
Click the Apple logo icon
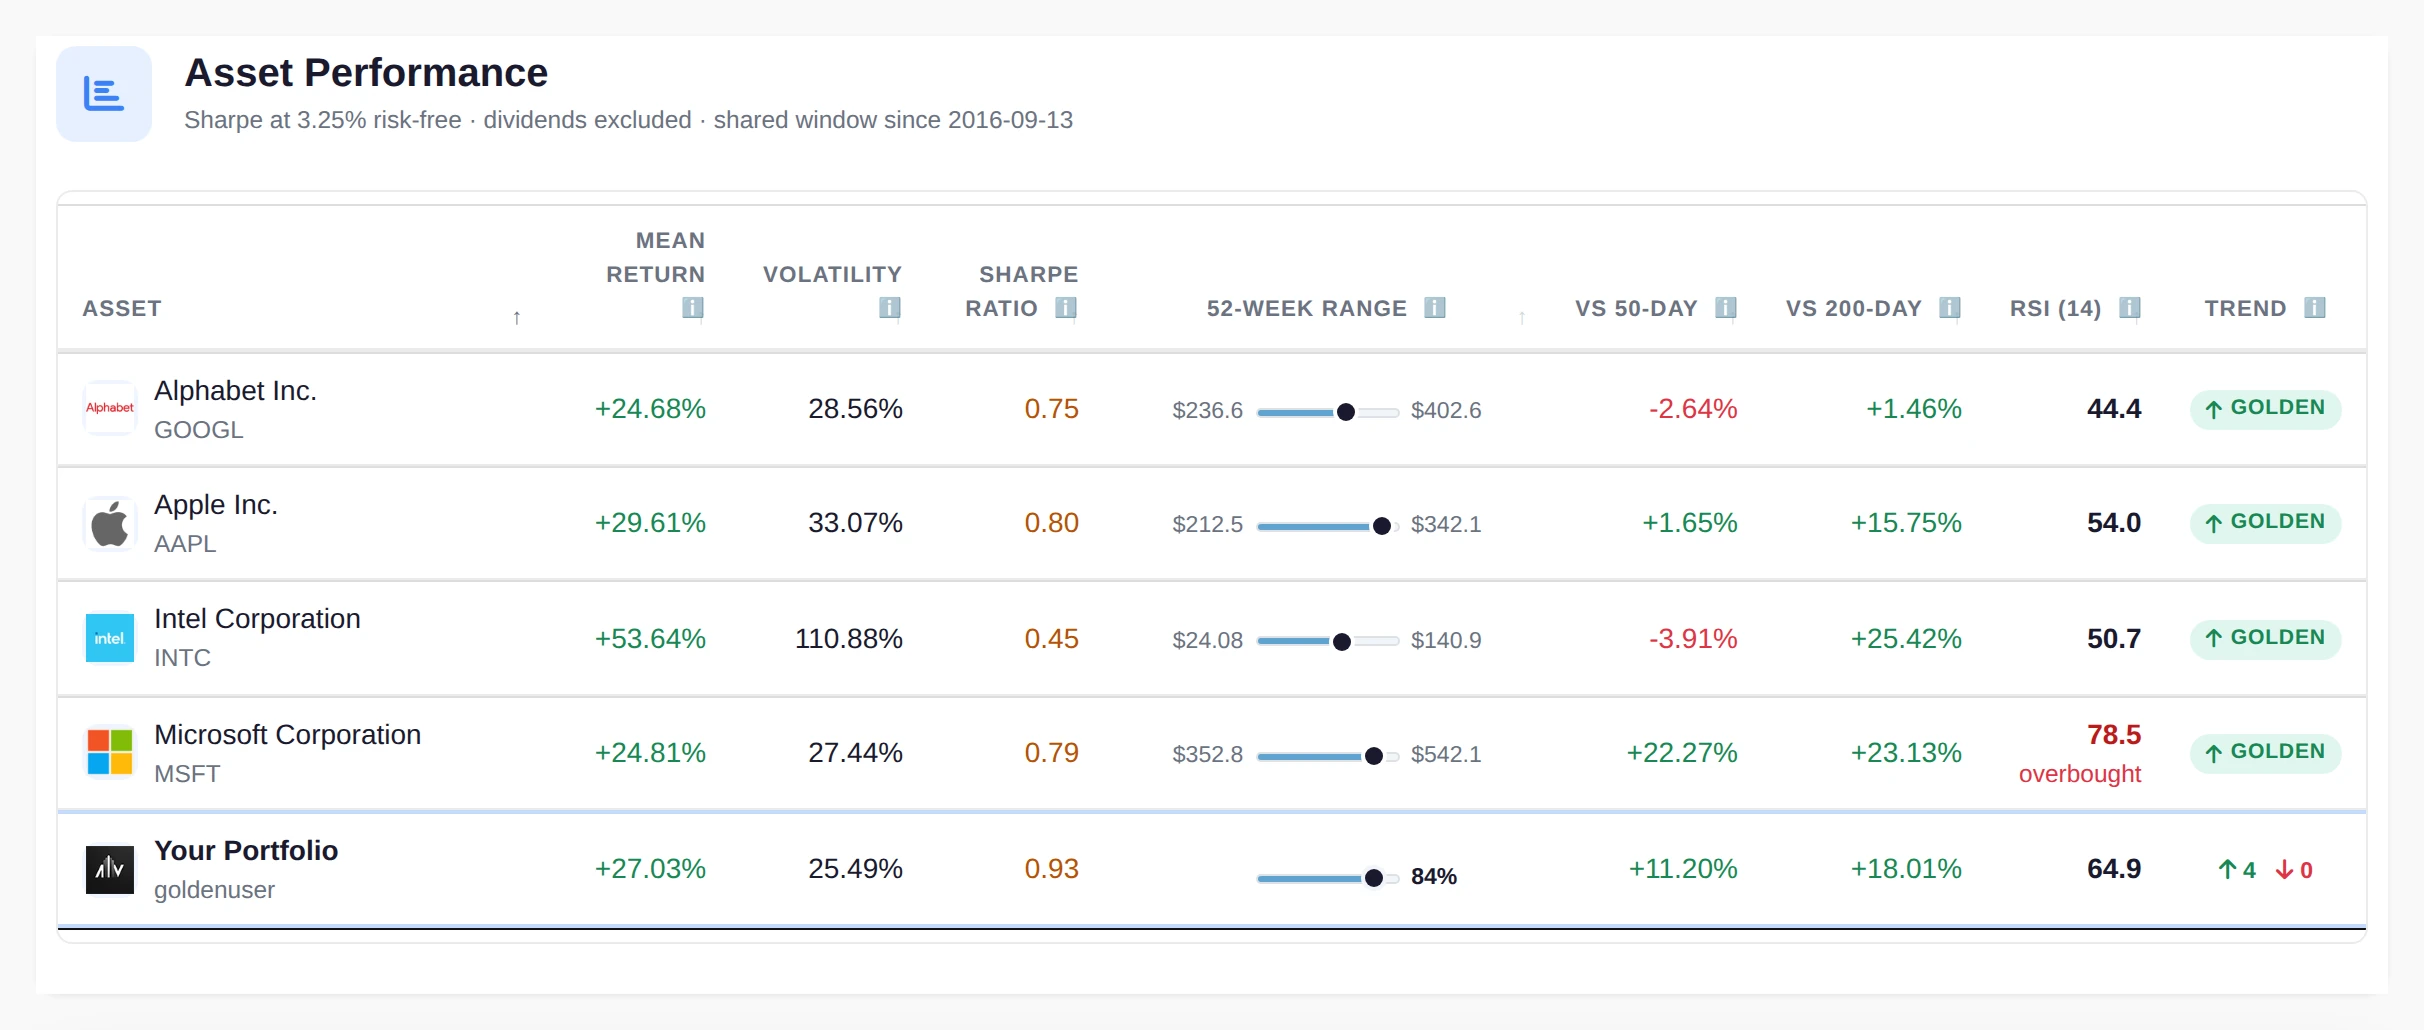point(110,523)
